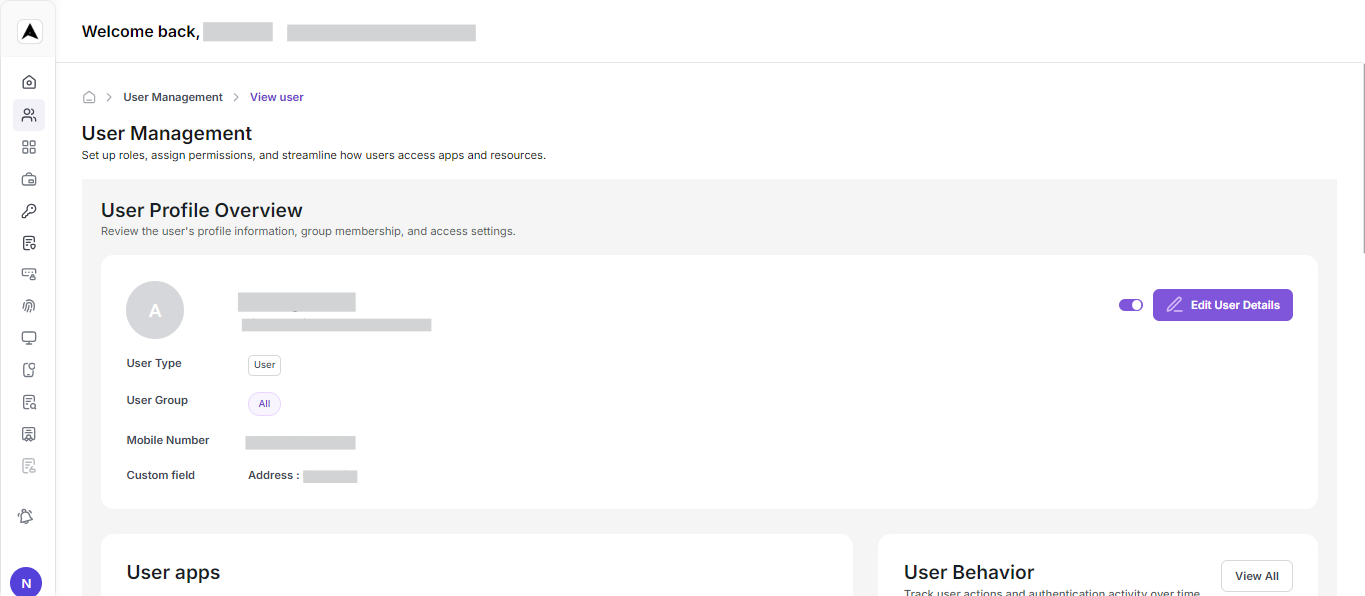Click the briefcase icon in the sidebar

pos(29,179)
